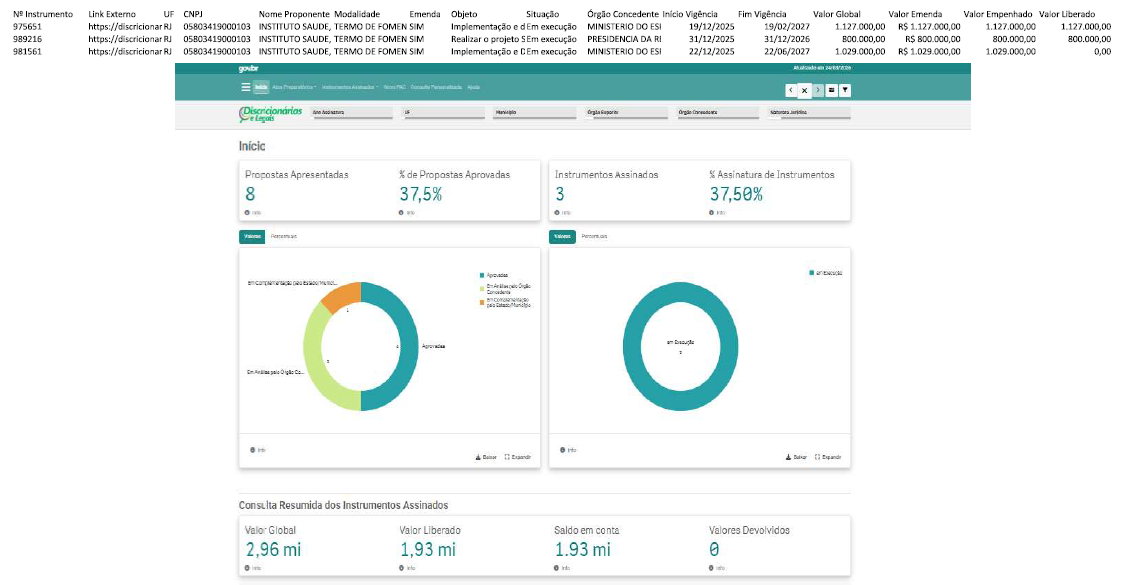Click Expandir below the Em Execução chart
This screenshot has width=1139, height=585.
[828, 457]
